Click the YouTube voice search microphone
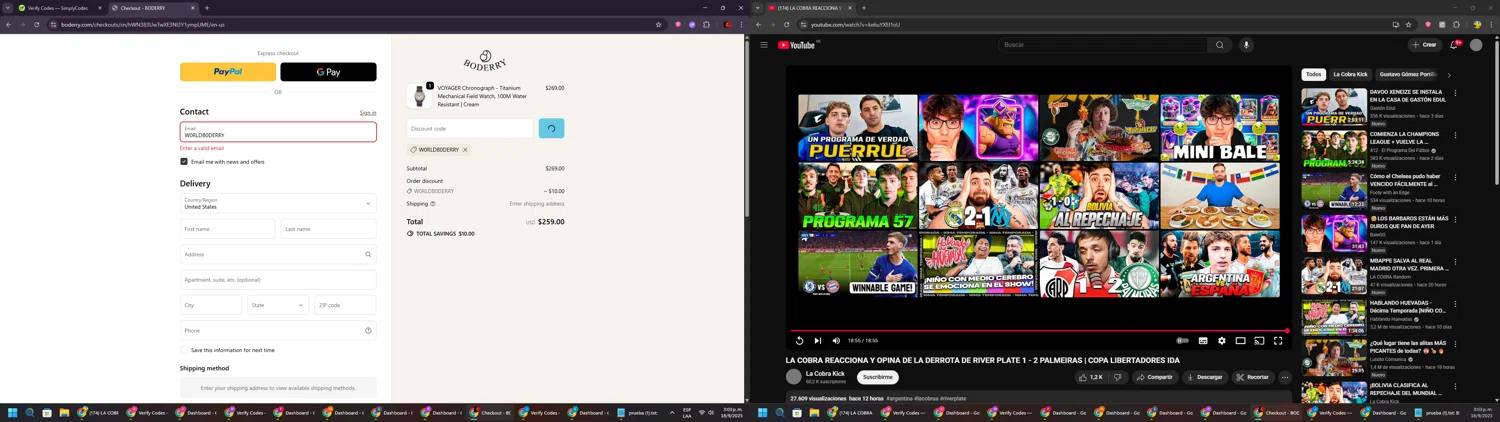Image resolution: width=1500 pixels, height=422 pixels. [1246, 45]
